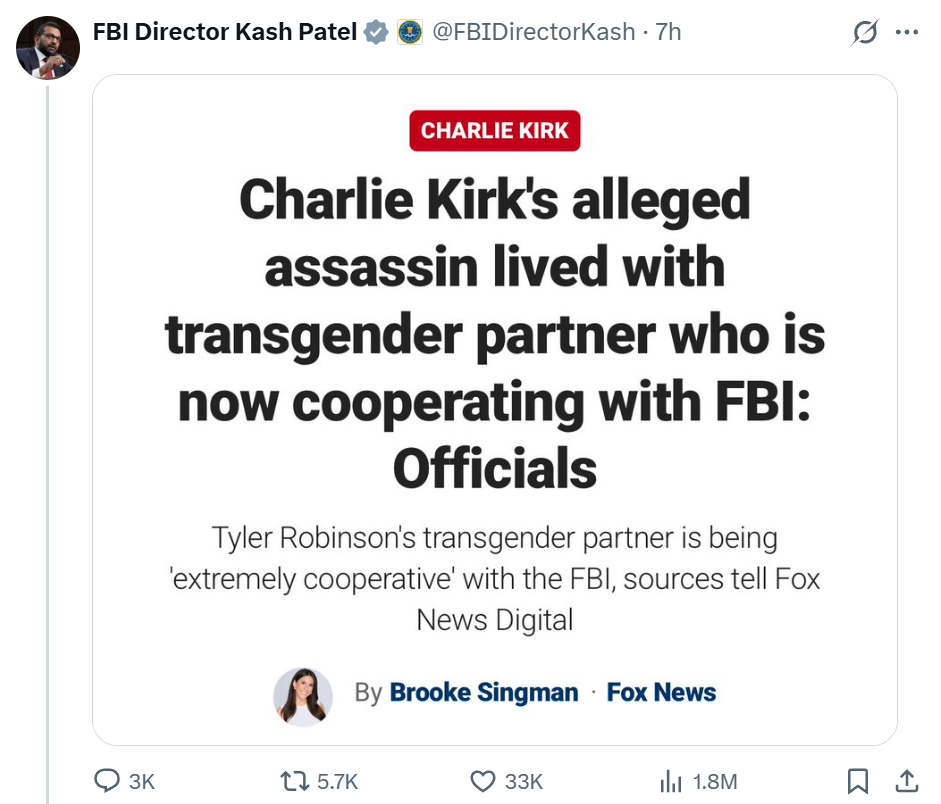
Task: Open the Brooke Singman author link
Action: click(484, 692)
